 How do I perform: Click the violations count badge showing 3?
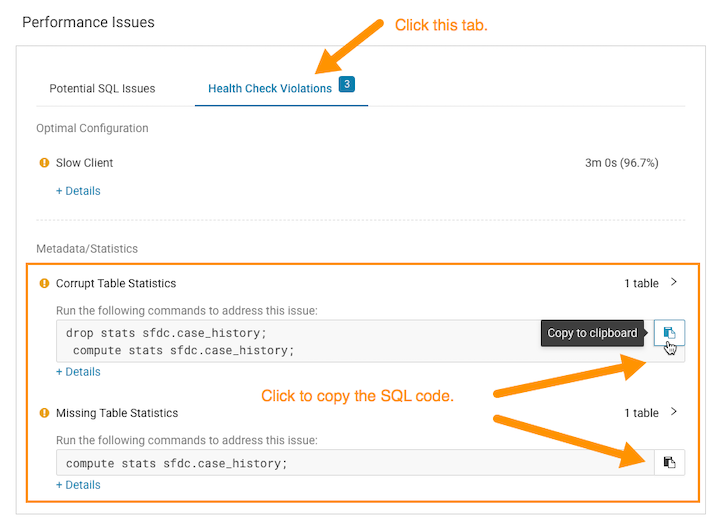click(347, 85)
